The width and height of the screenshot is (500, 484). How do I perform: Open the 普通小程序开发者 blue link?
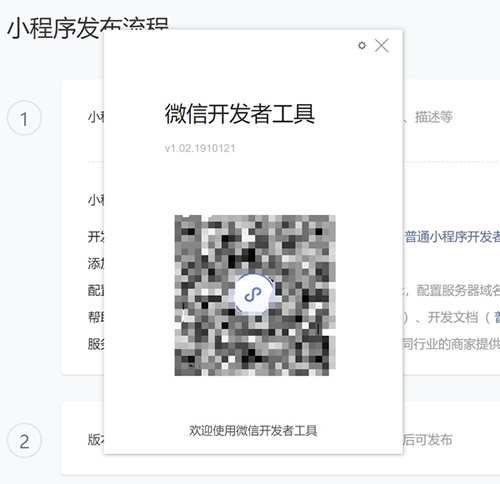pyautogui.click(x=452, y=237)
